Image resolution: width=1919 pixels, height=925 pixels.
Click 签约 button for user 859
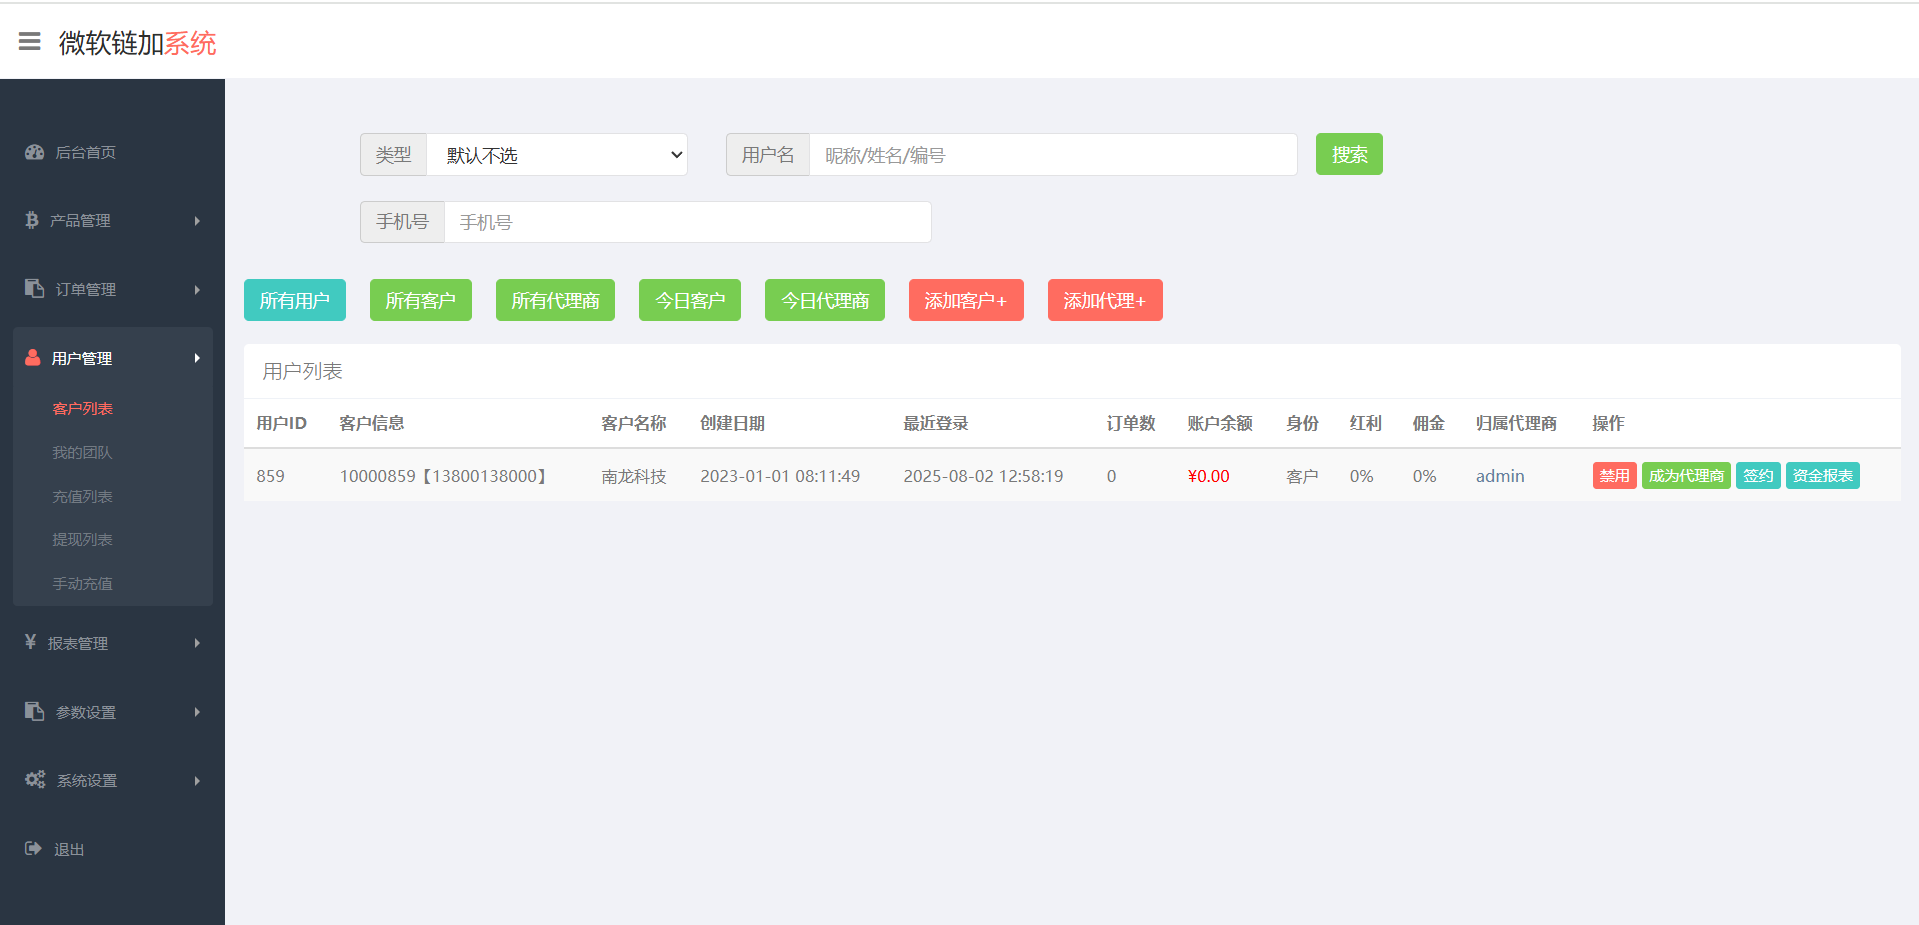[1758, 476]
